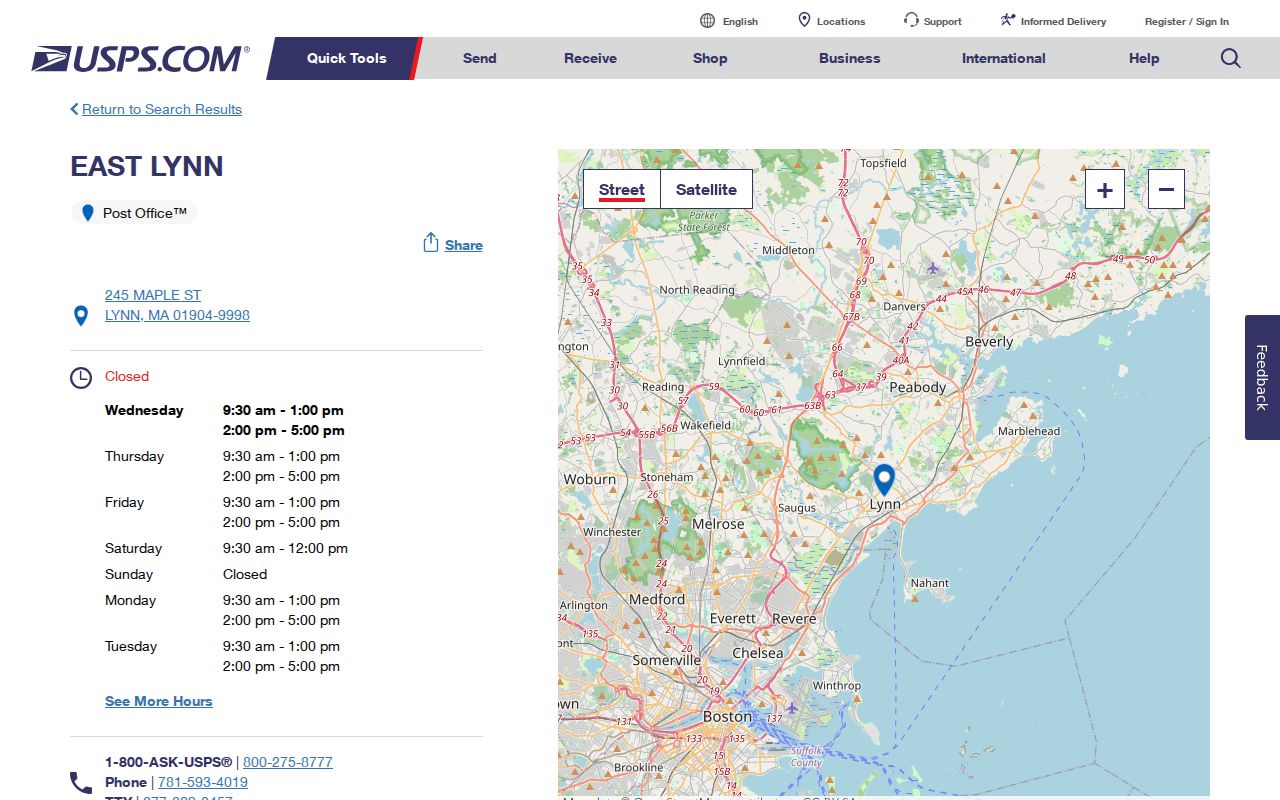Open the International menu
This screenshot has height=800, width=1280.
click(x=1004, y=58)
